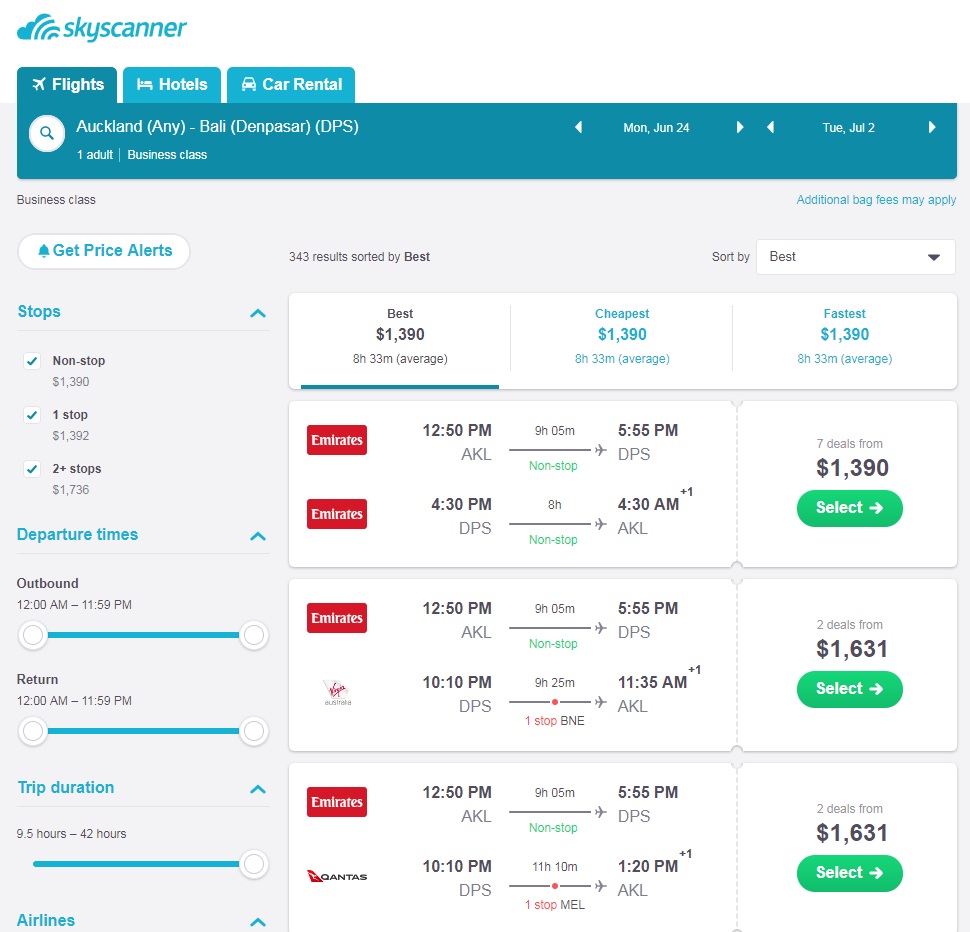Viewport: 970px width, 932px height.
Task: Click Get Price Alerts button
Action: (104, 251)
